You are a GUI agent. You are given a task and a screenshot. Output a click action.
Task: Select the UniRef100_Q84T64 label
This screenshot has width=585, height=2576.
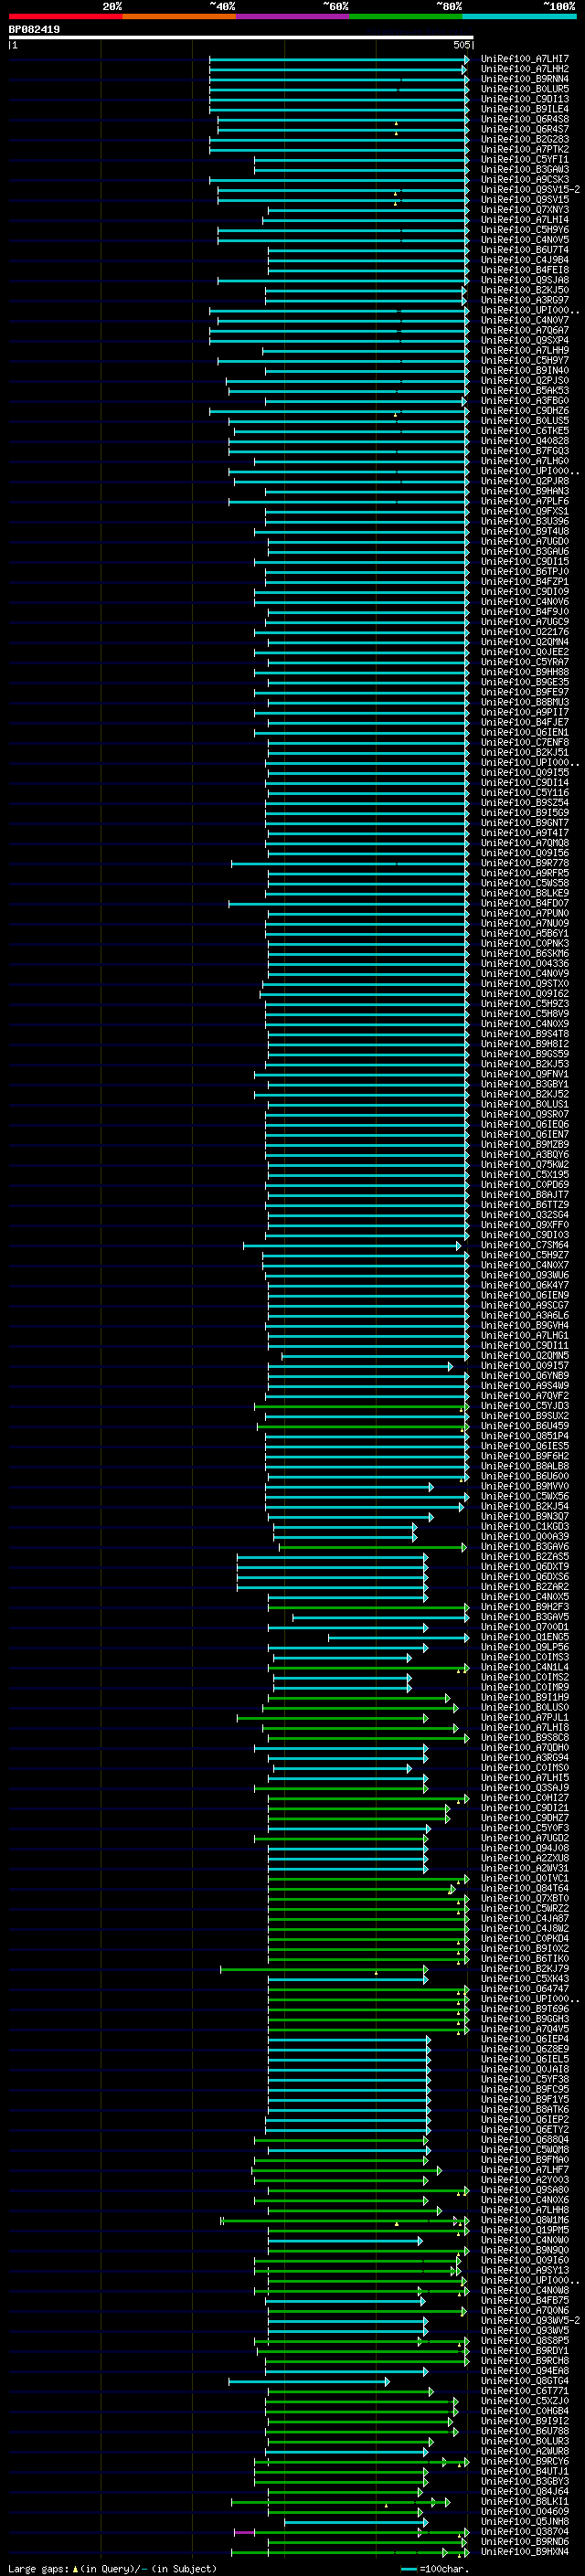coord(524,1889)
